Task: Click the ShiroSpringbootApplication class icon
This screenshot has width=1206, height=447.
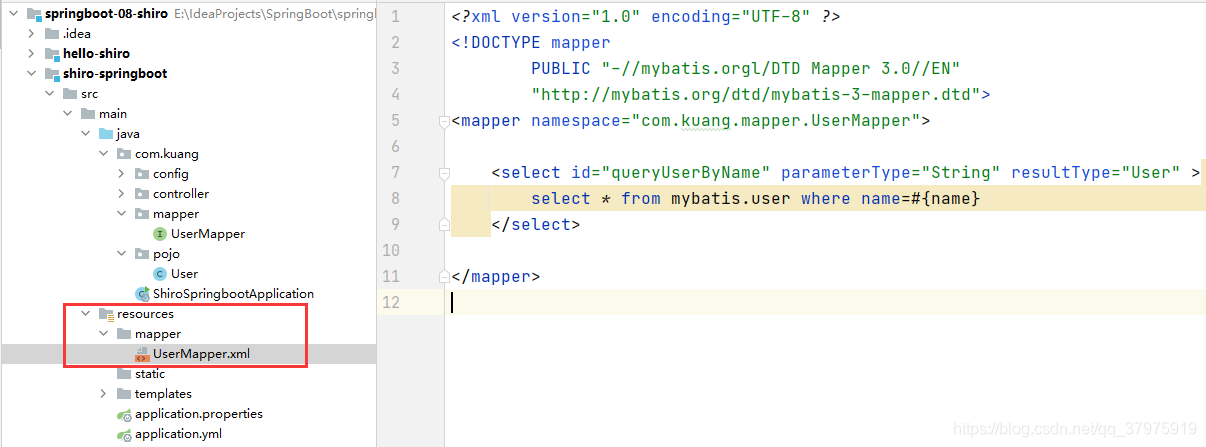Action: click(142, 294)
